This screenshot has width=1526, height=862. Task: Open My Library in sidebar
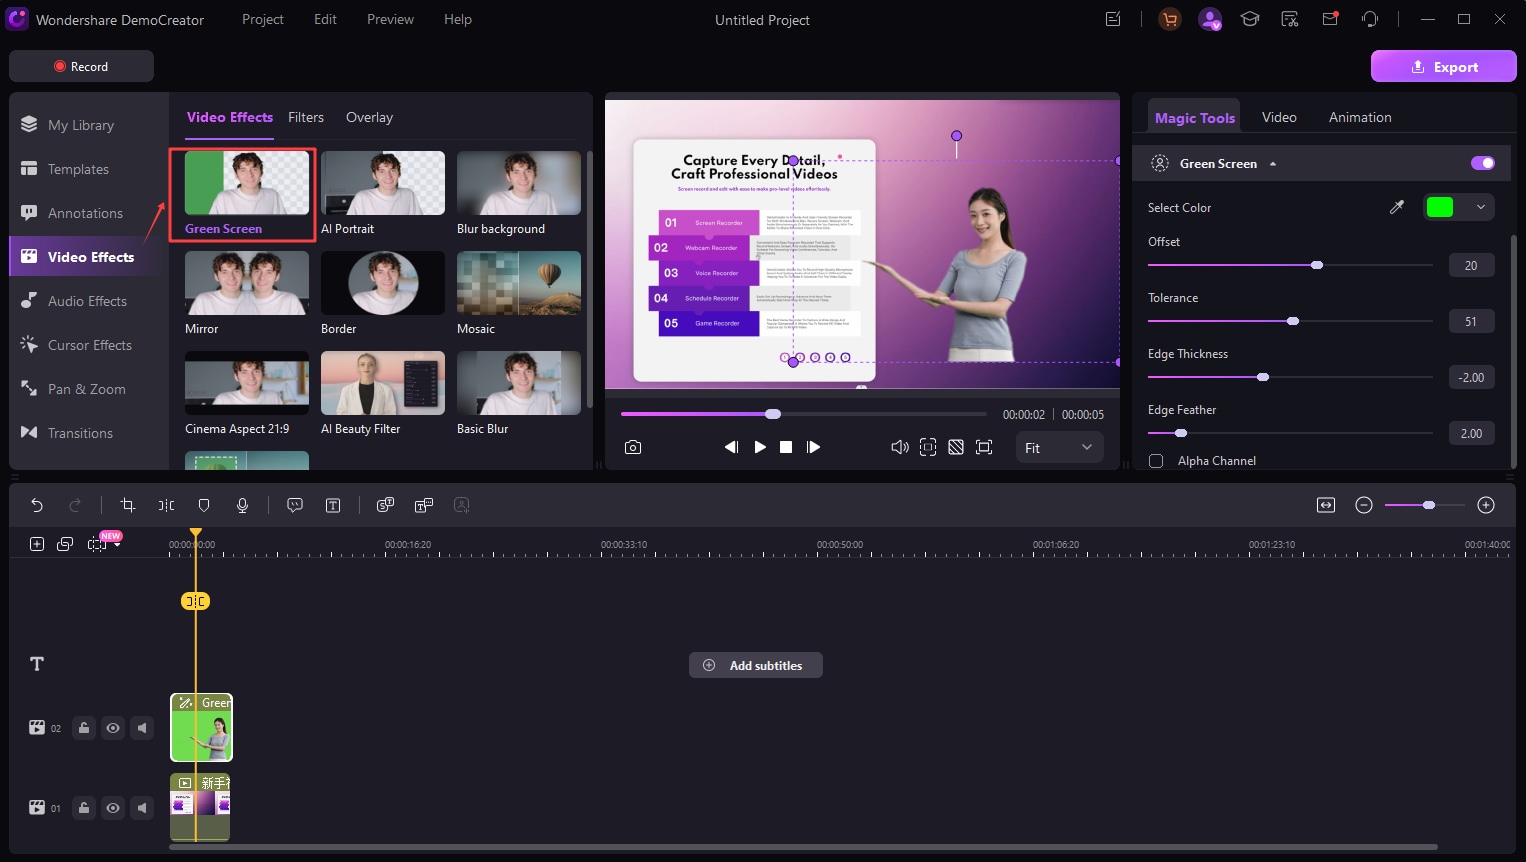[81, 125]
